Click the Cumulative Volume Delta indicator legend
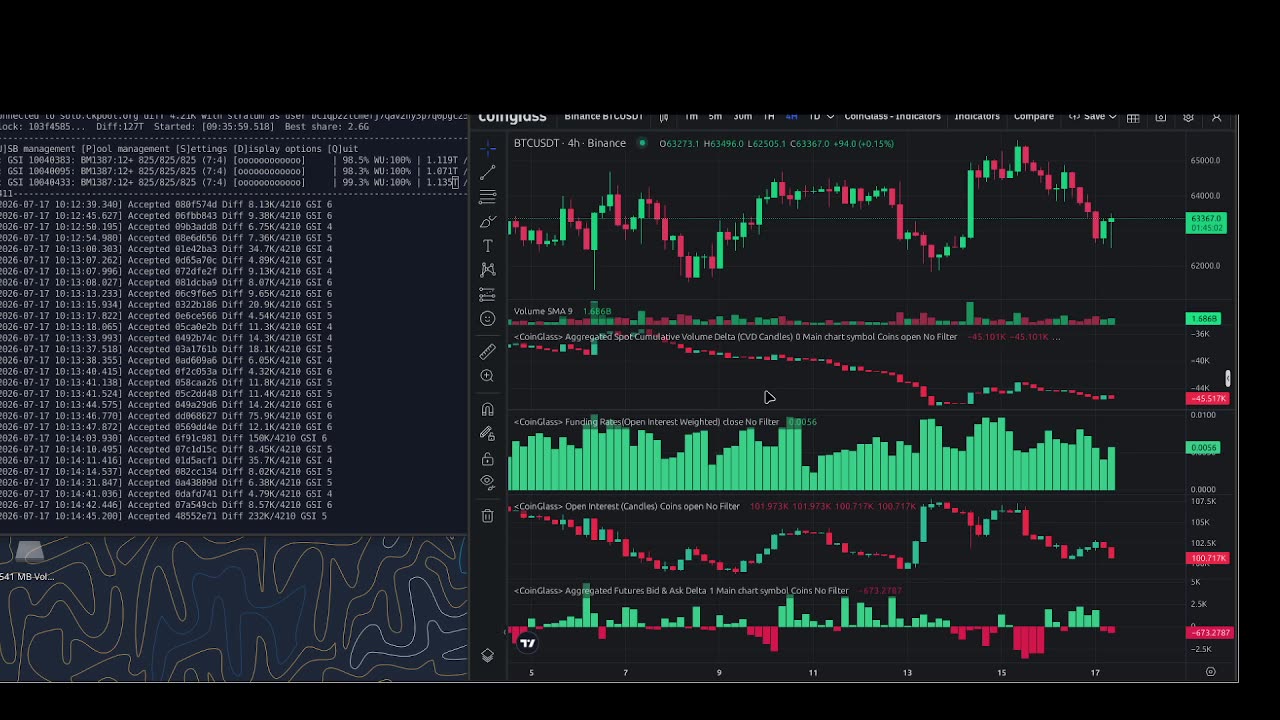 [x=735, y=337]
